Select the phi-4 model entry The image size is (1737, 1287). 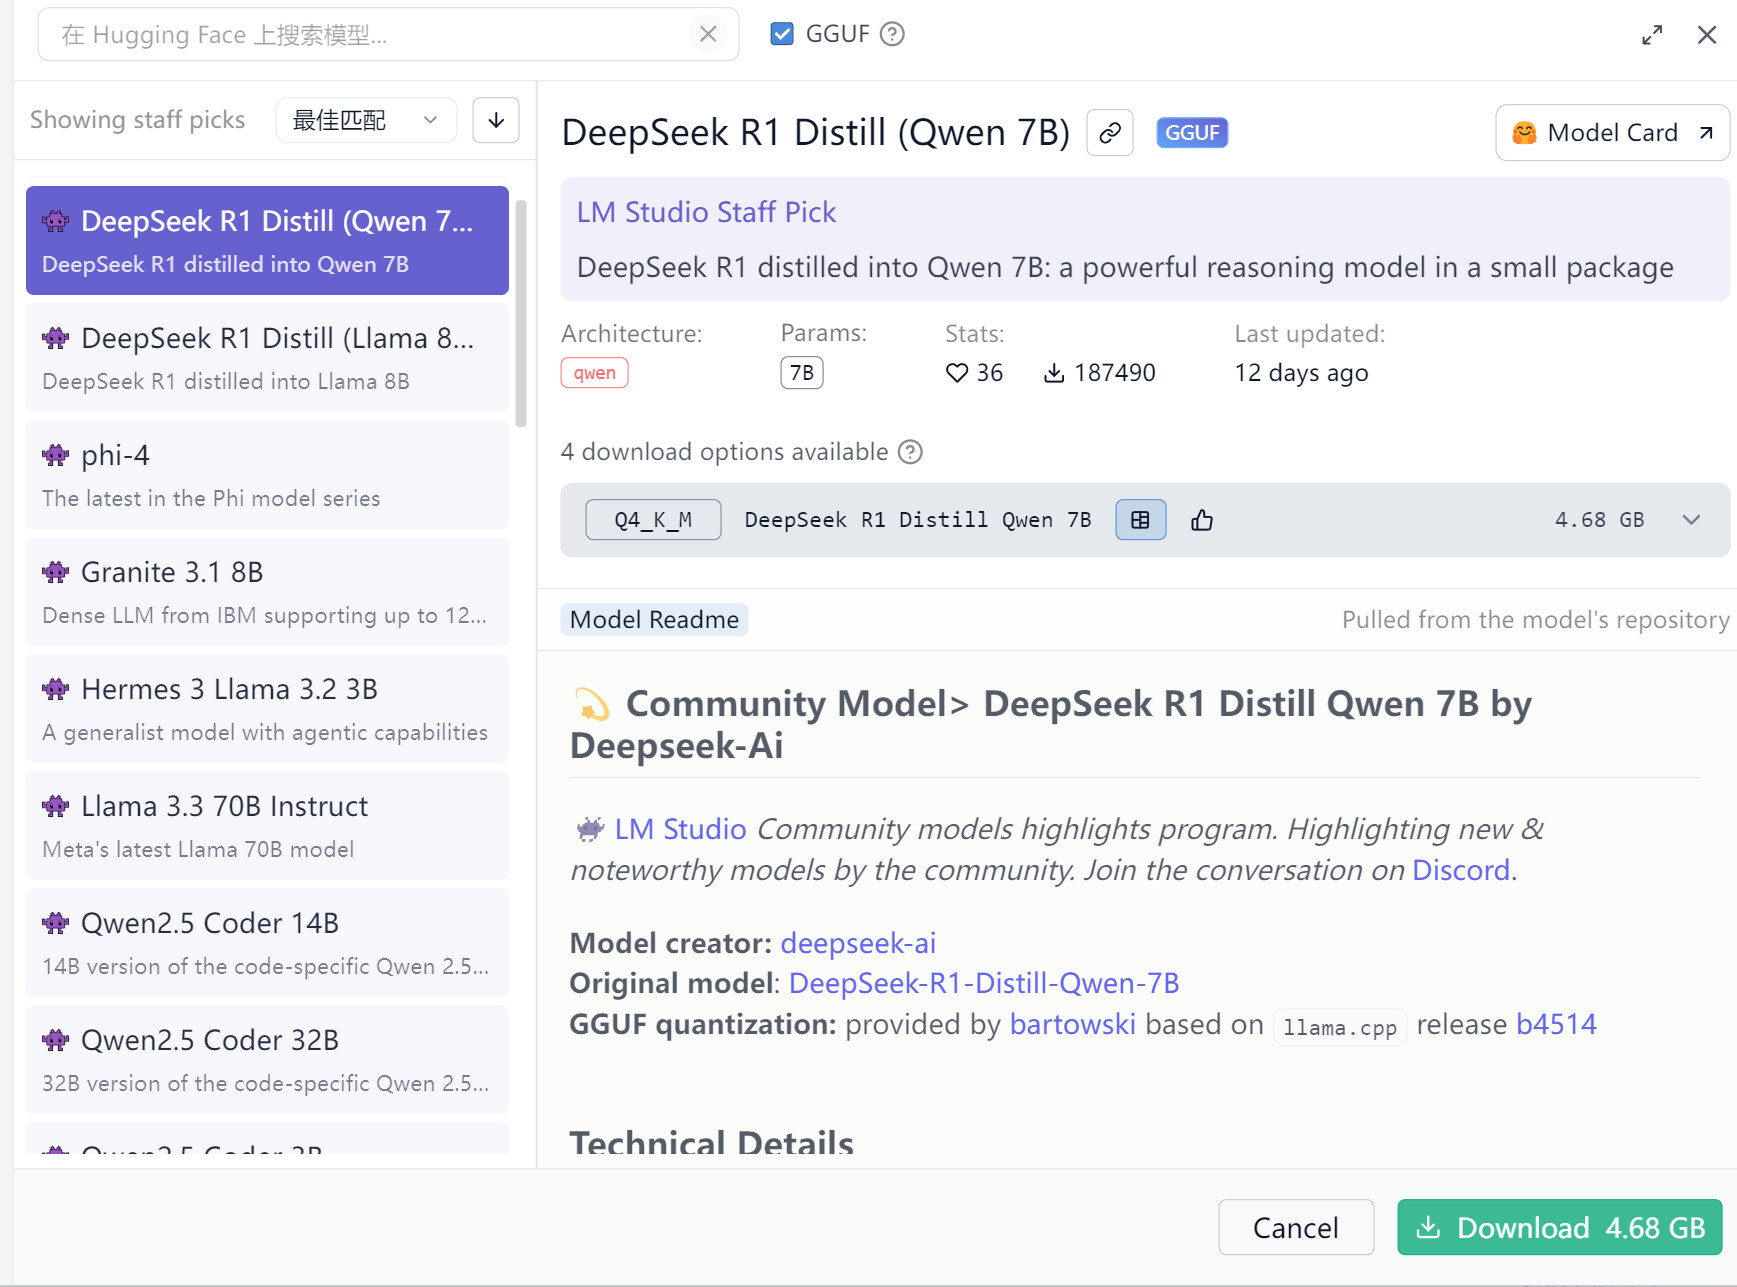(267, 475)
